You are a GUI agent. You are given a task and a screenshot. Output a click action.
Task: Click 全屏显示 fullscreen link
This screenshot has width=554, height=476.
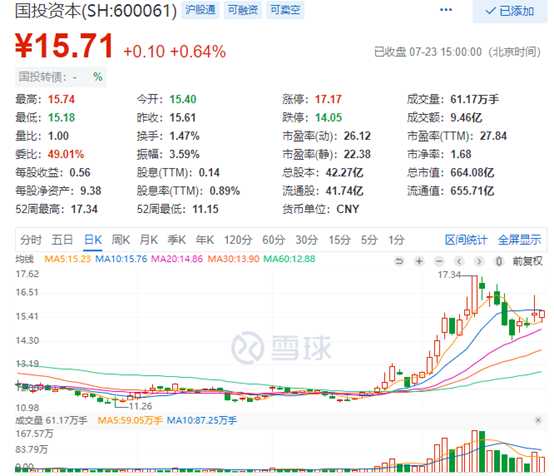pos(519,240)
